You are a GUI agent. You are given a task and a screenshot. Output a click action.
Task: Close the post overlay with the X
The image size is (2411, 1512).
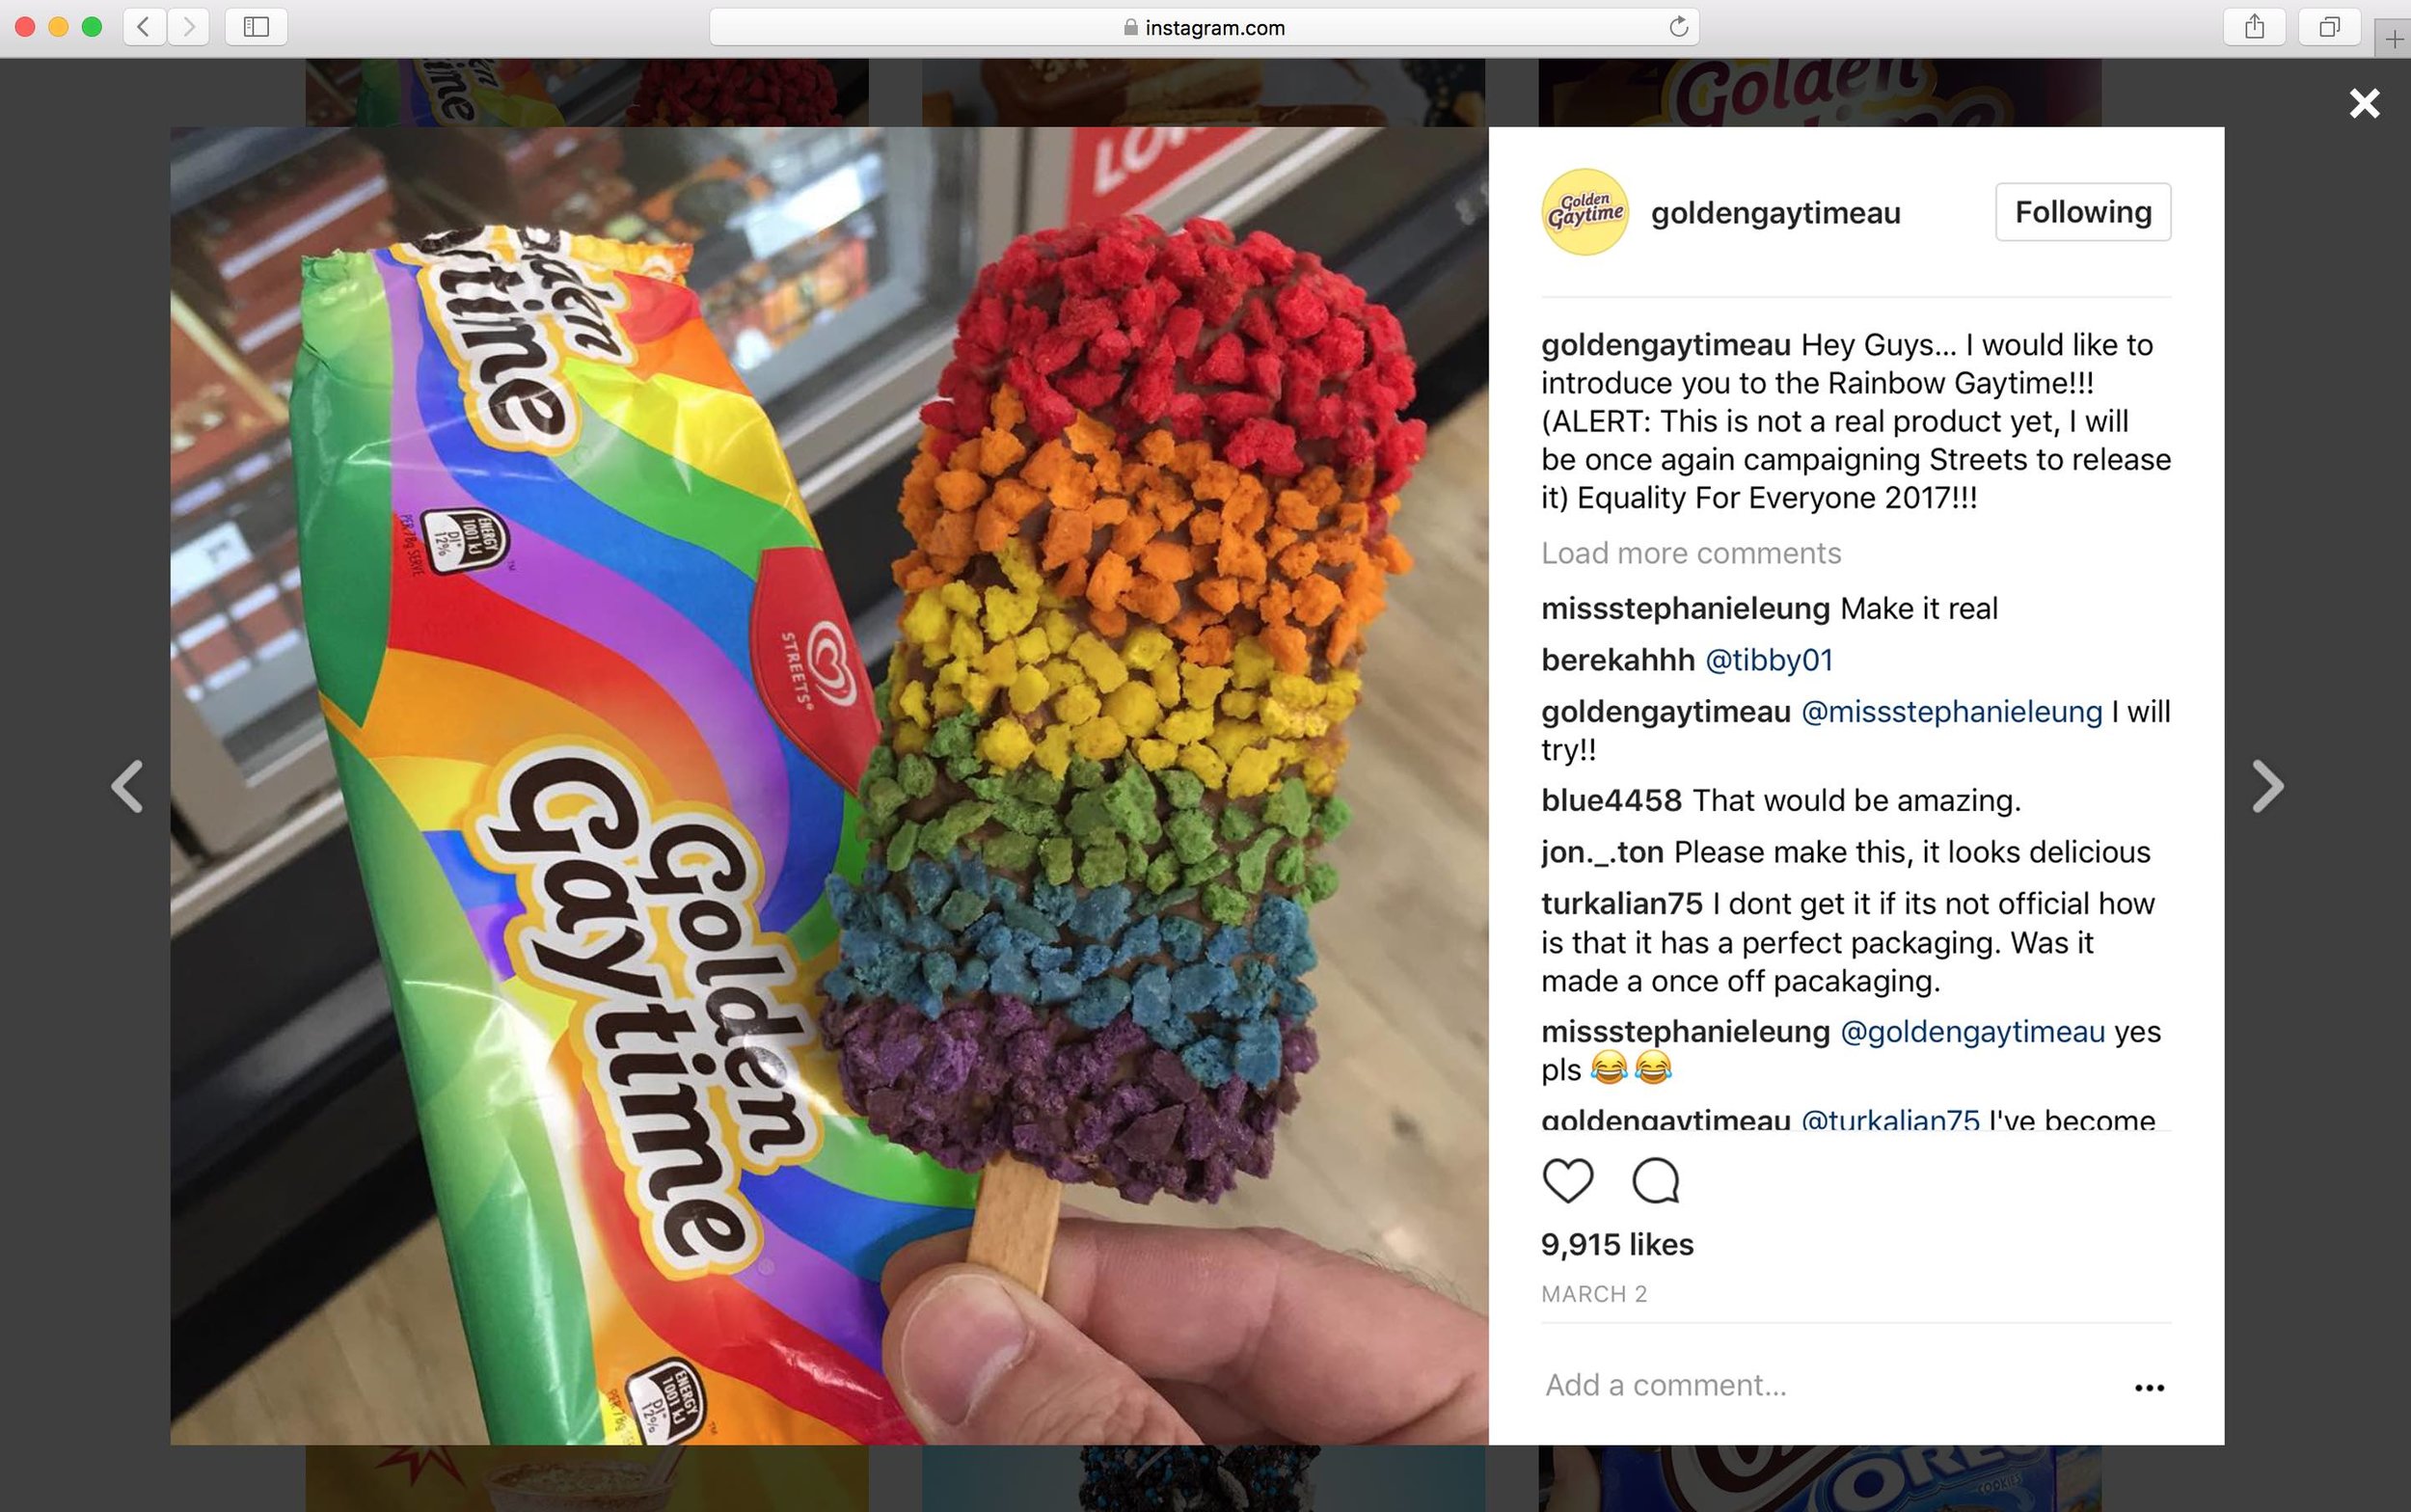(2364, 103)
